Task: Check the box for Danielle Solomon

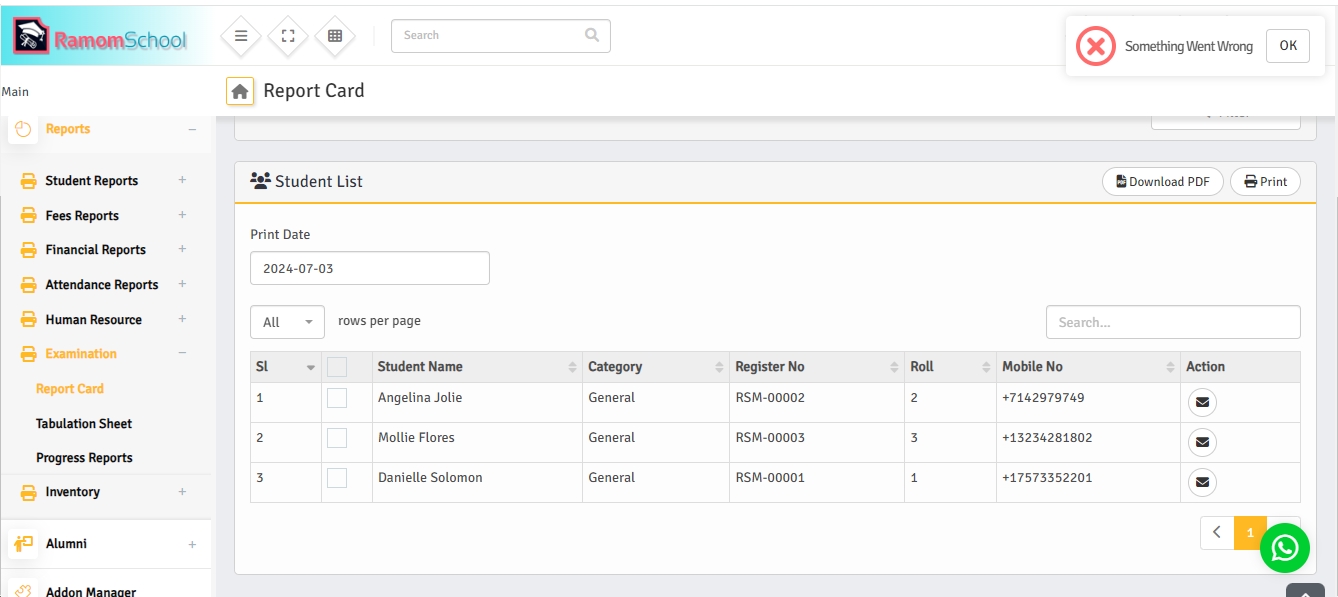Action: [337, 478]
